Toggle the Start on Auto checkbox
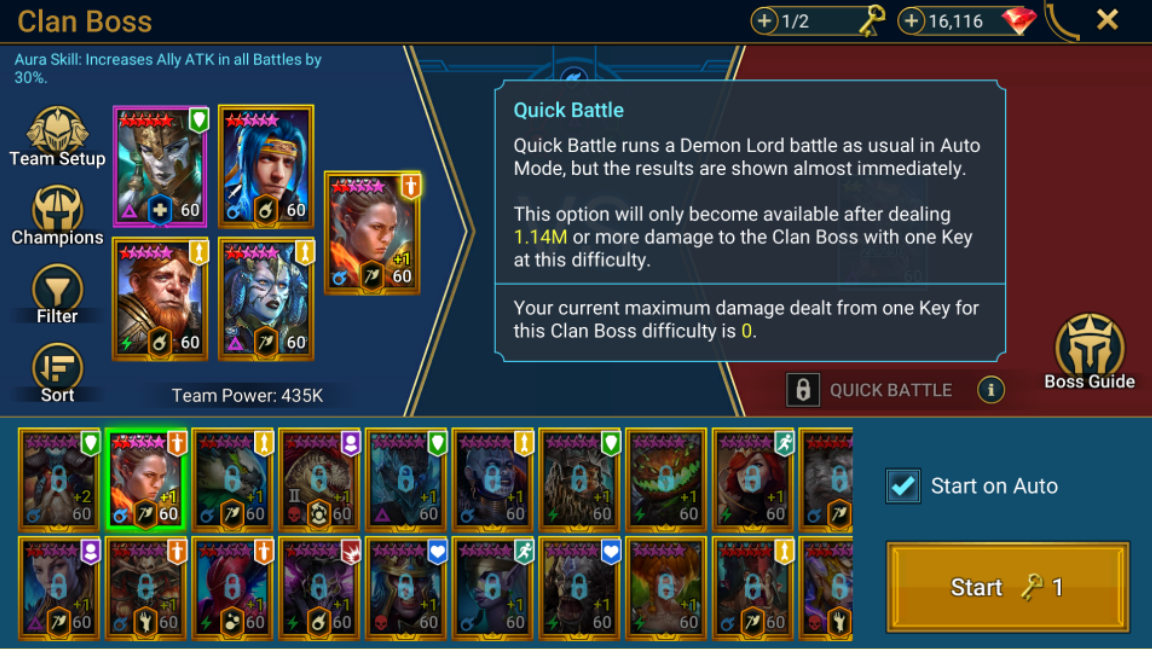Viewport: 1152px width, 649px height. tap(903, 486)
